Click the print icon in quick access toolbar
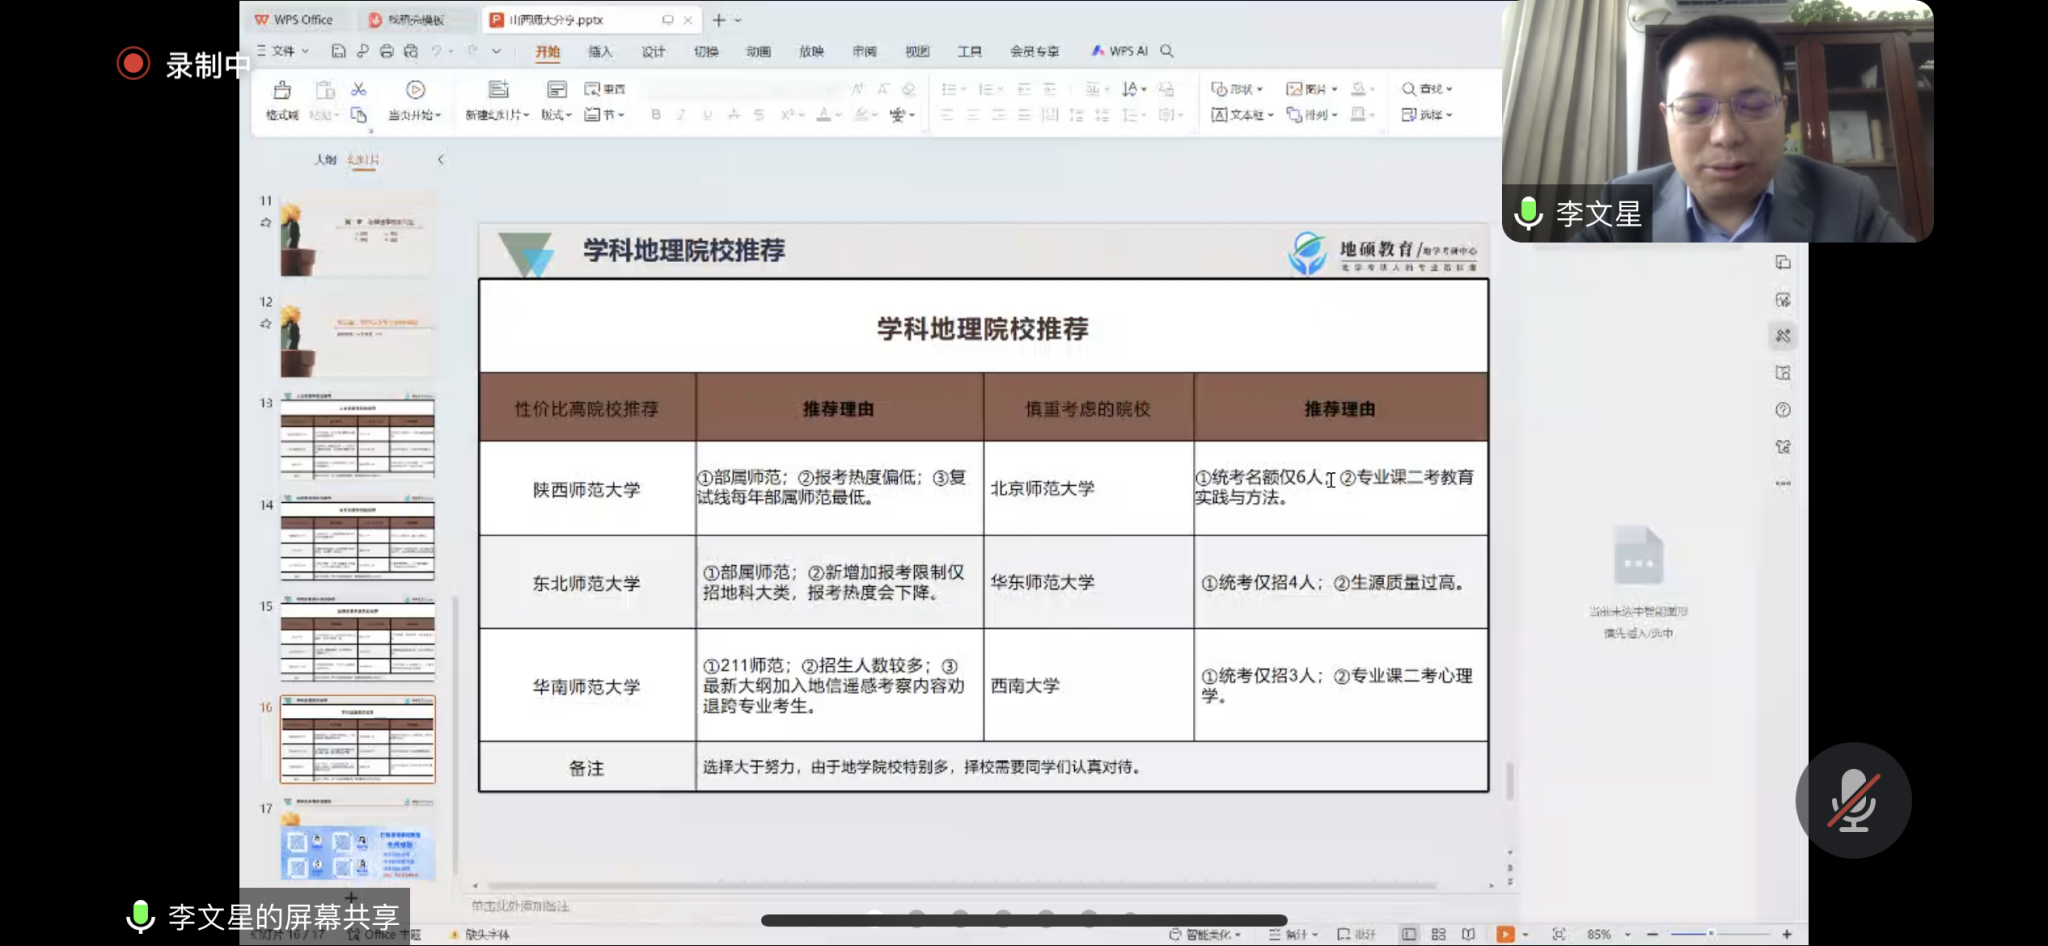 [386, 51]
